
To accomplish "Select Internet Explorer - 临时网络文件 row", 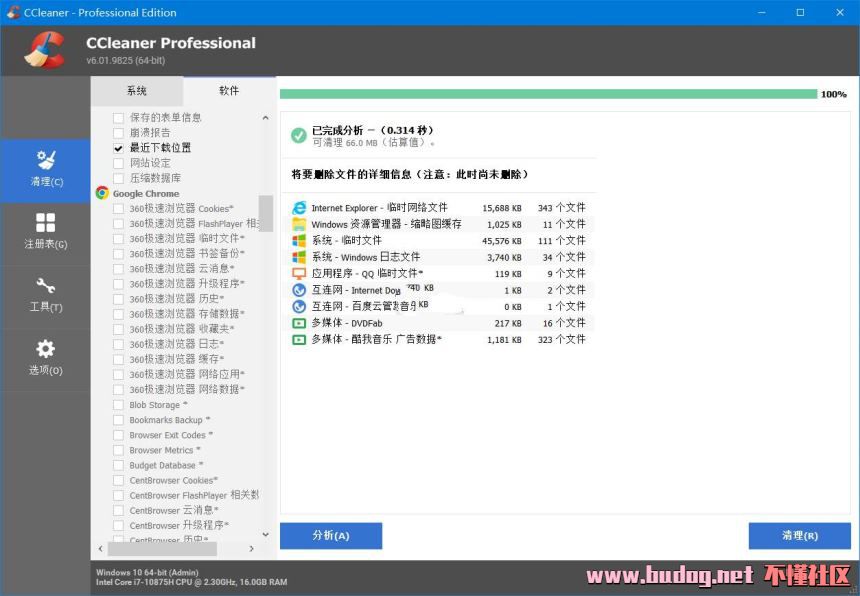I will [439, 208].
